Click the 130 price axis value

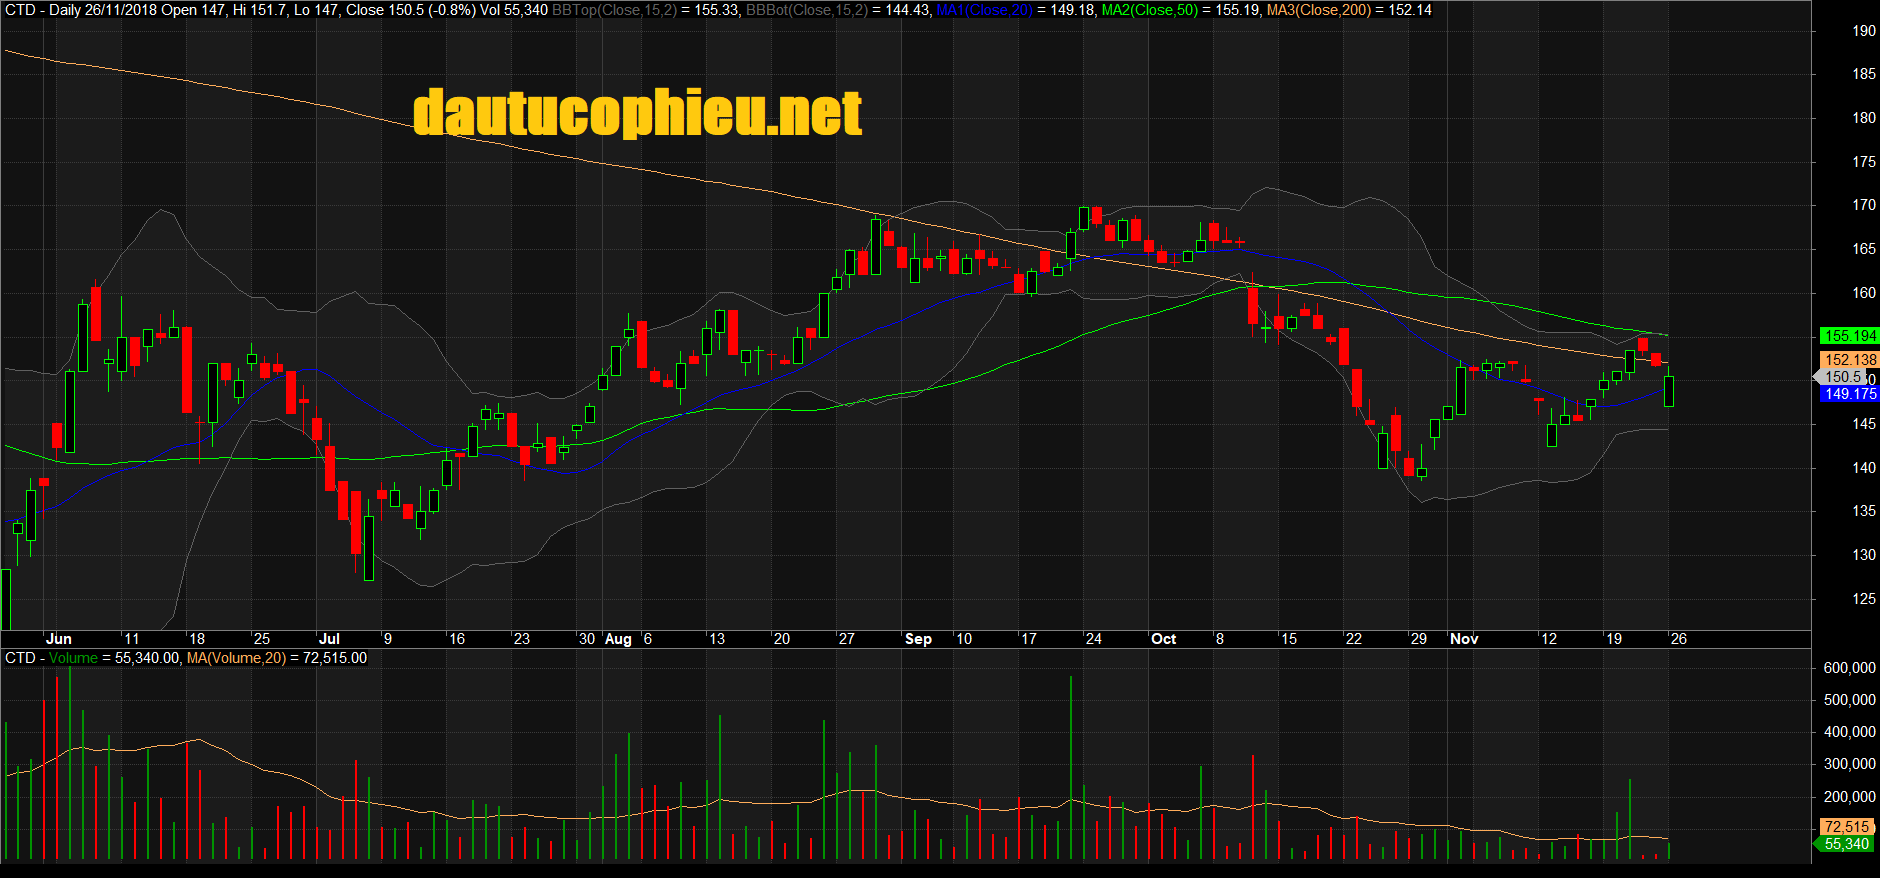pyautogui.click(x=1864, y=555)
